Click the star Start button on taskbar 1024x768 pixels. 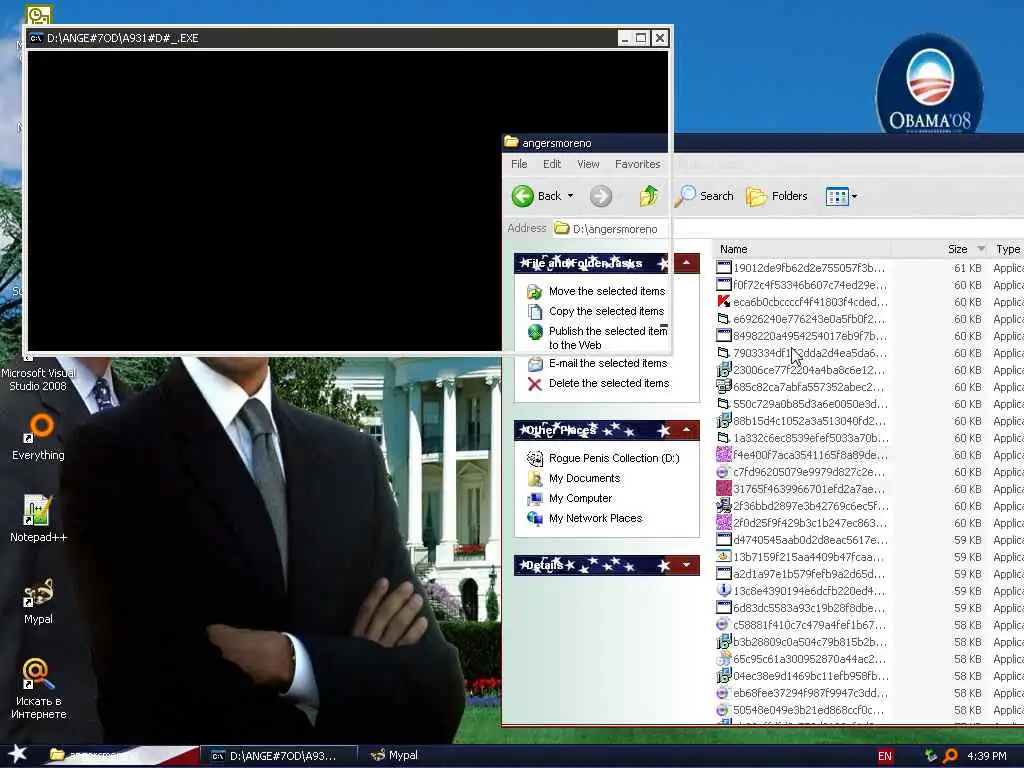click(17, 755)
